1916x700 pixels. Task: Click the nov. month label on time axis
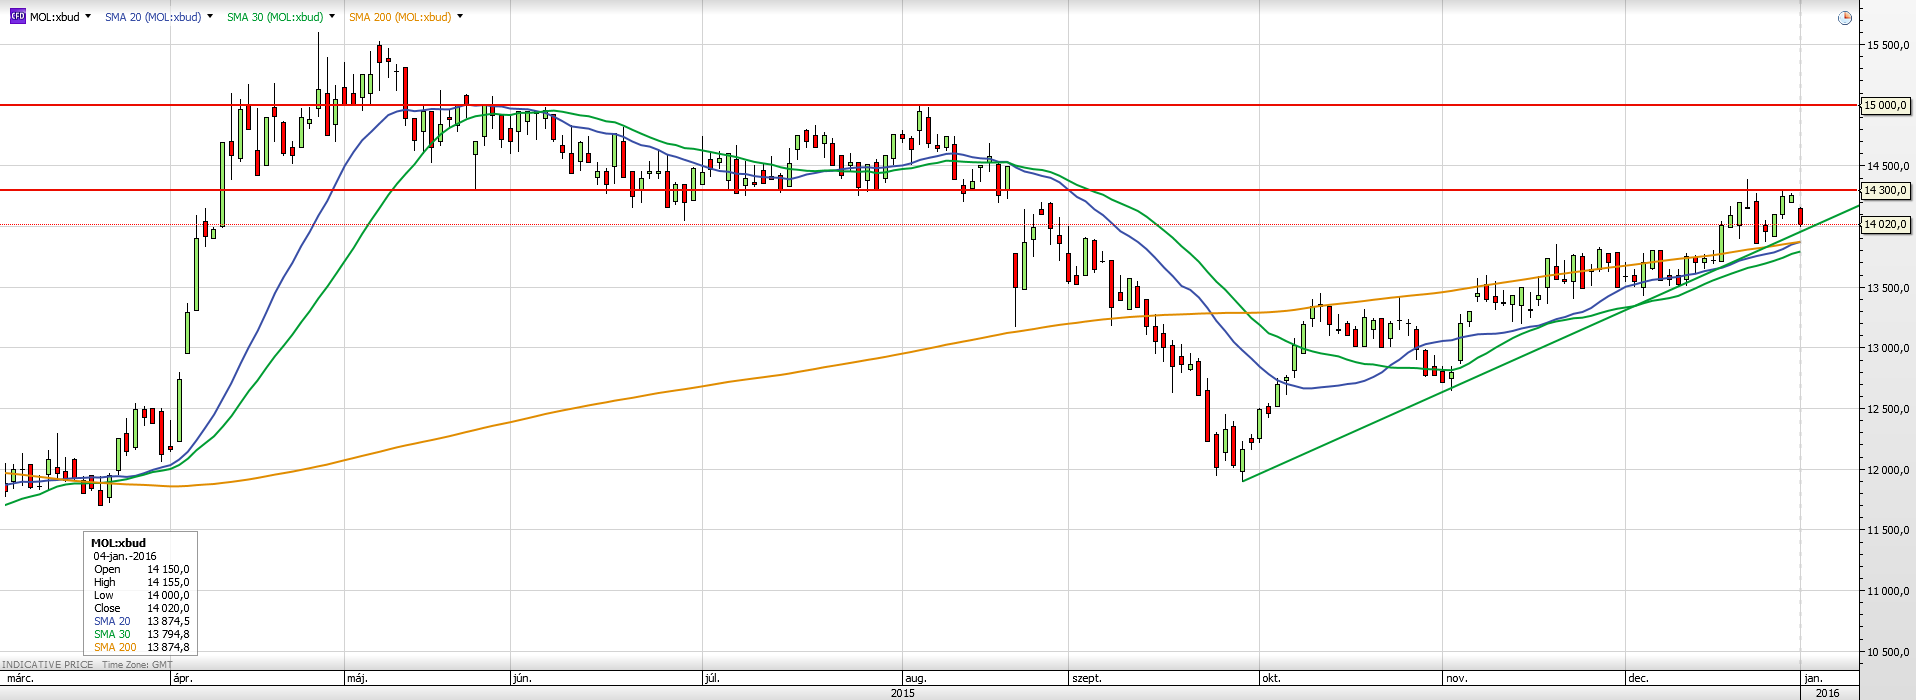point(1457,678)
